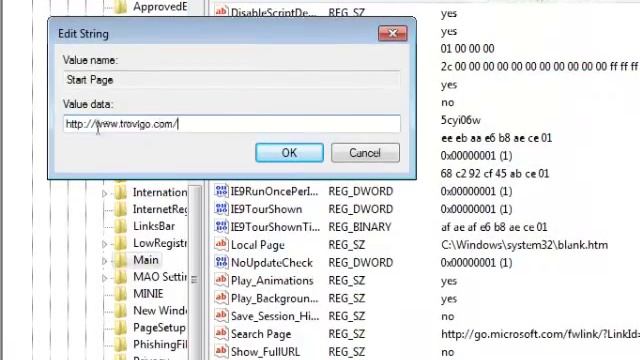
Task: Open the Main folder icon
Action: 120,260
